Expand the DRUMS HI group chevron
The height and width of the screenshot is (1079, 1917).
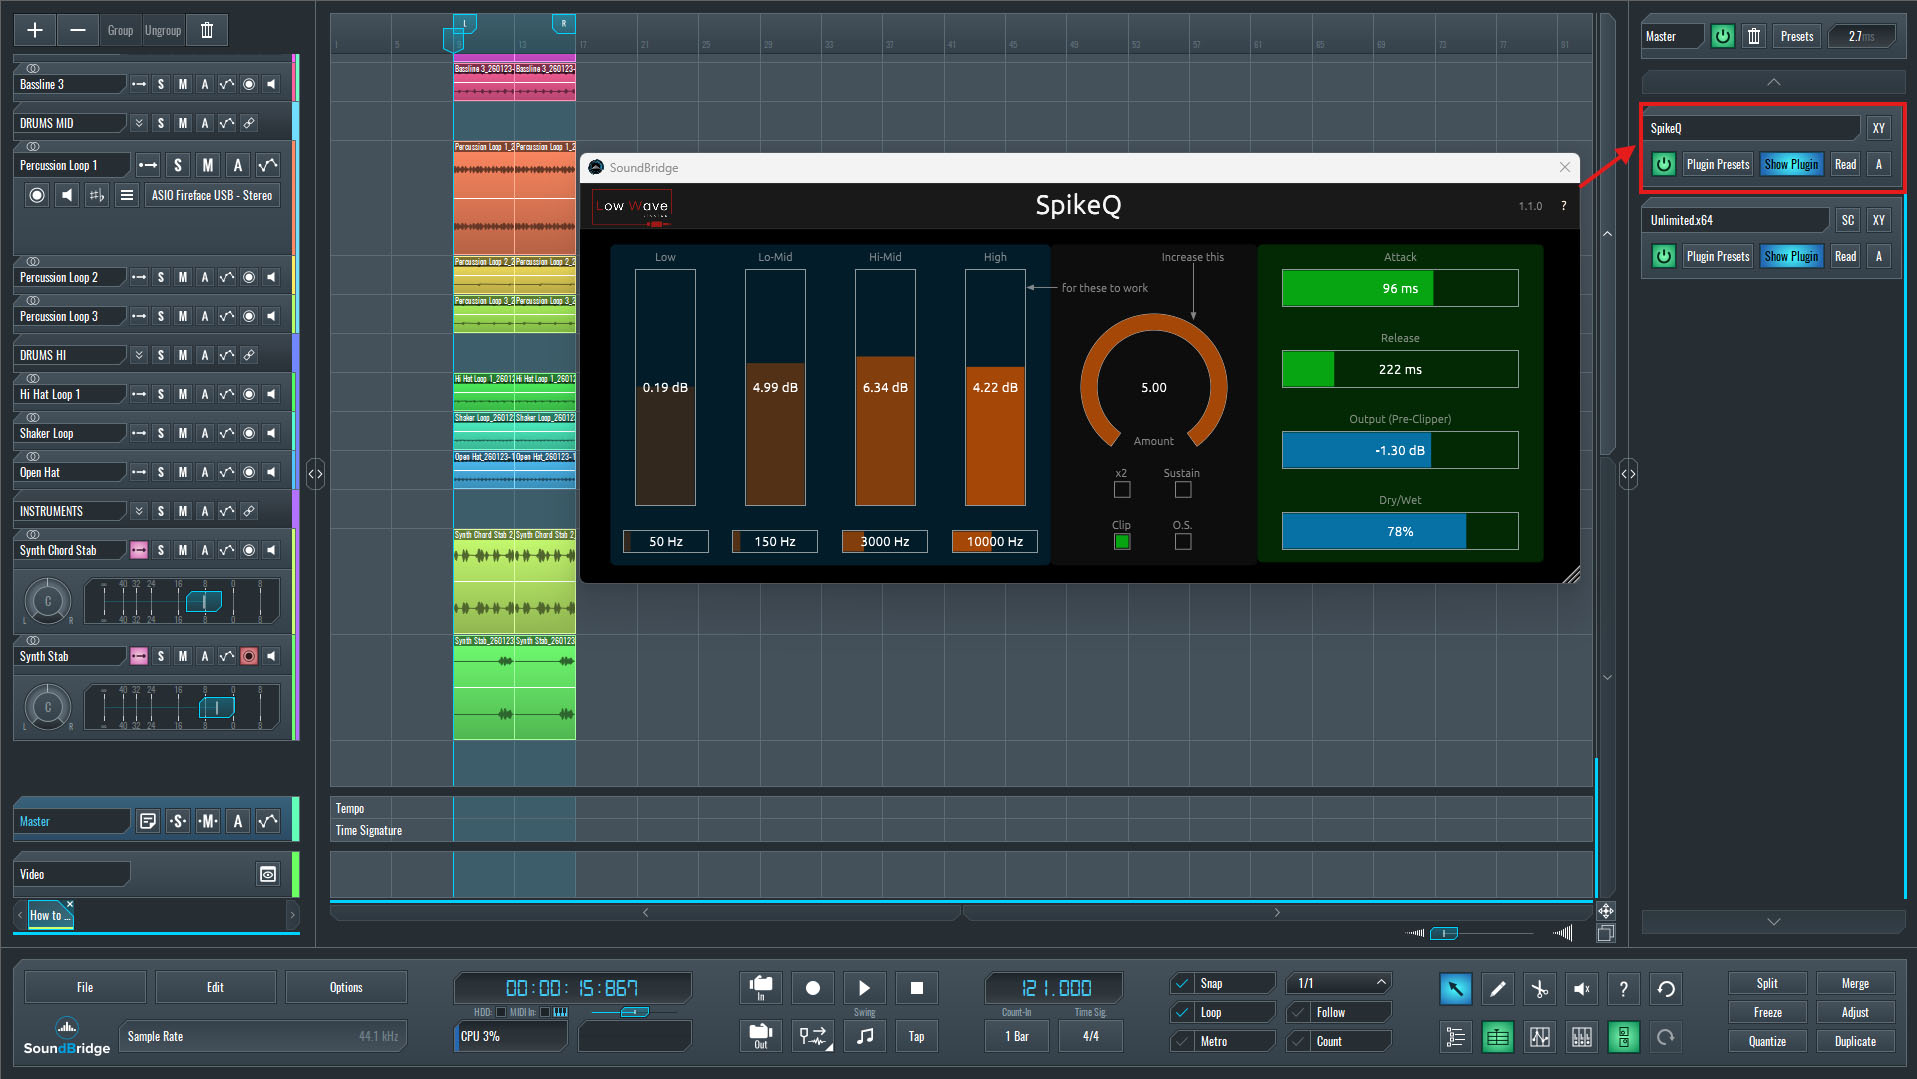pyautogui.click(x=139, y=355)
